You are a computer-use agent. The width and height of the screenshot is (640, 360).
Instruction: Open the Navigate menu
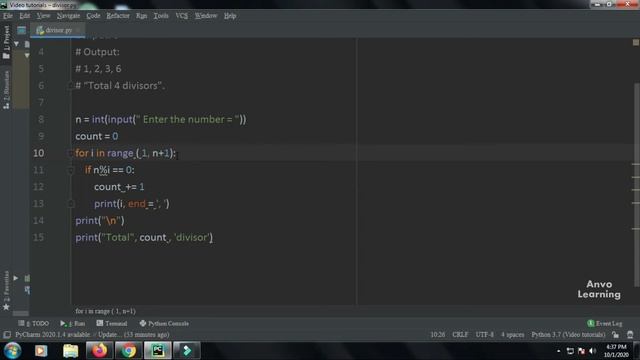pos(68,16)
